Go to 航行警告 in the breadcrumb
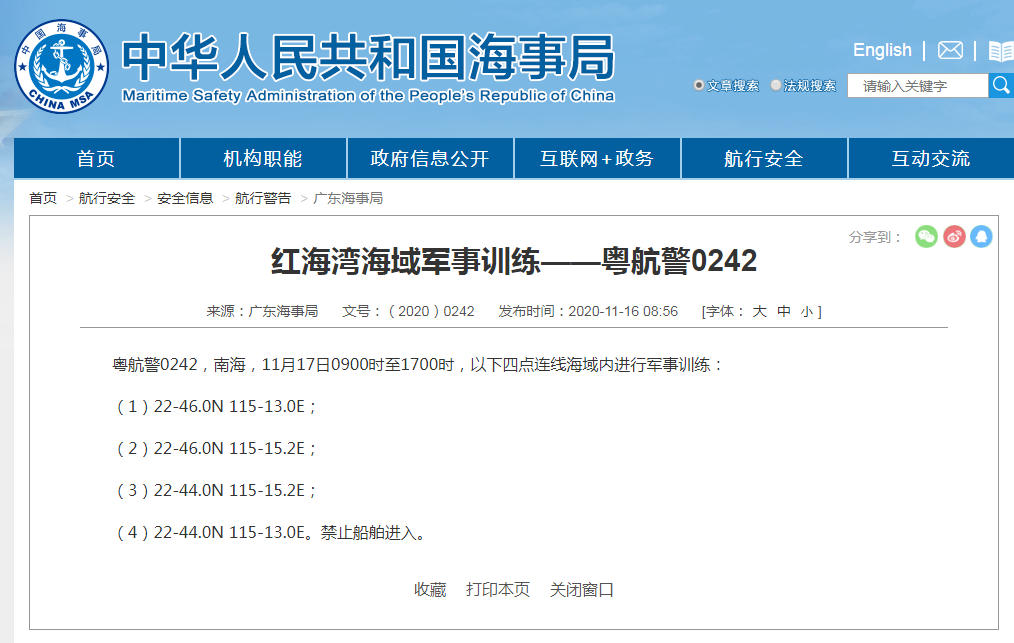1014x643 pixels. (263, 198)
